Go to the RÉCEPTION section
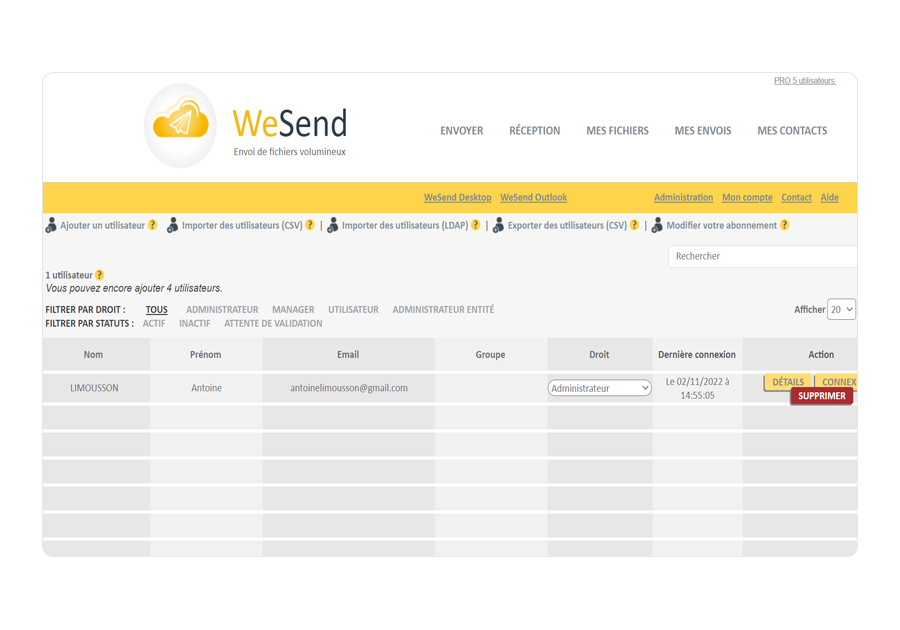 534,131
